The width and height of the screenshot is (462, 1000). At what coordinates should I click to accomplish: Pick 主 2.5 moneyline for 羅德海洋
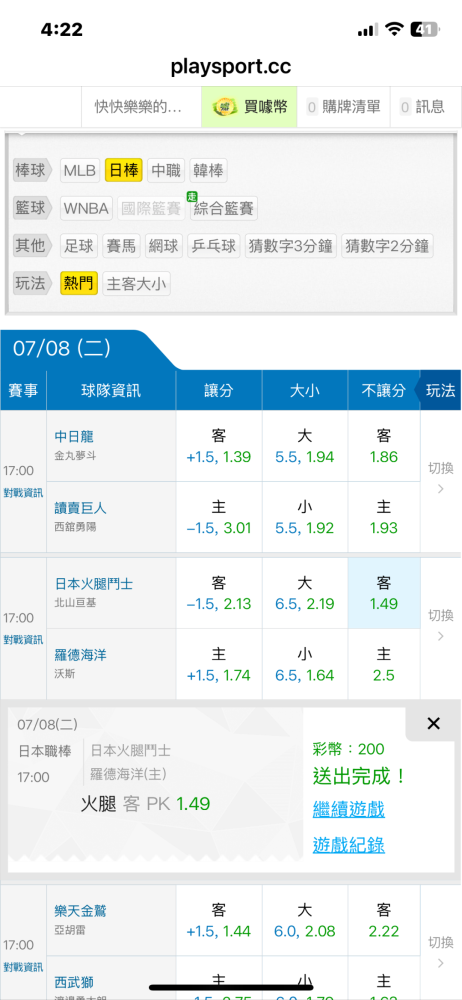point(384,664)
